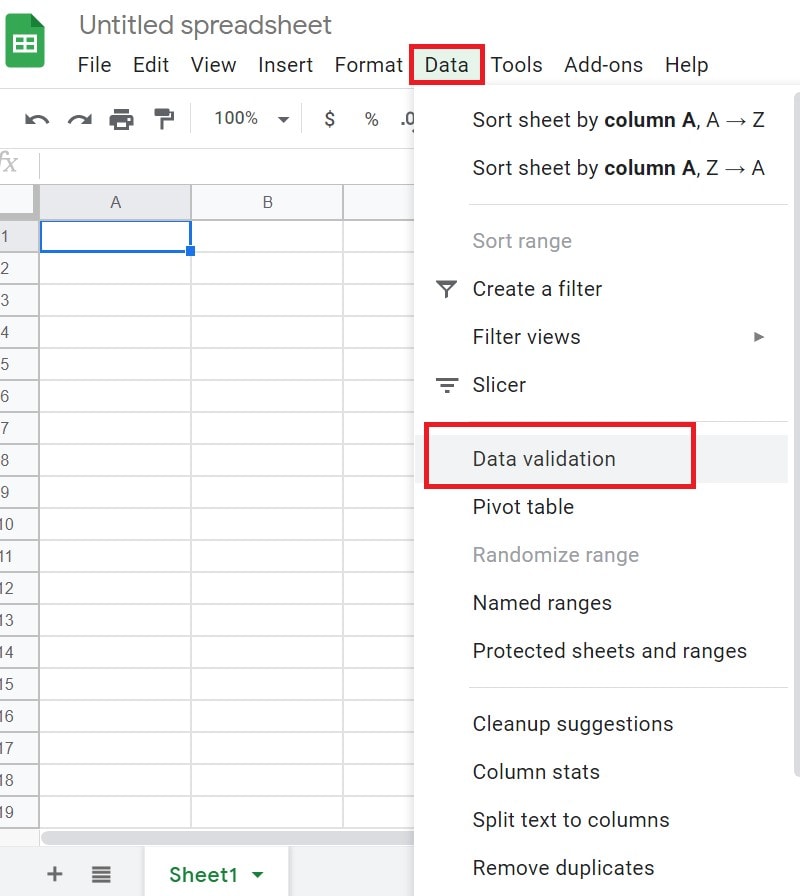The width and height of the screenshot is (800, 896).
Task: Open the zoom level dropdown
Action: pyautogui.click(x=250, y=118)
